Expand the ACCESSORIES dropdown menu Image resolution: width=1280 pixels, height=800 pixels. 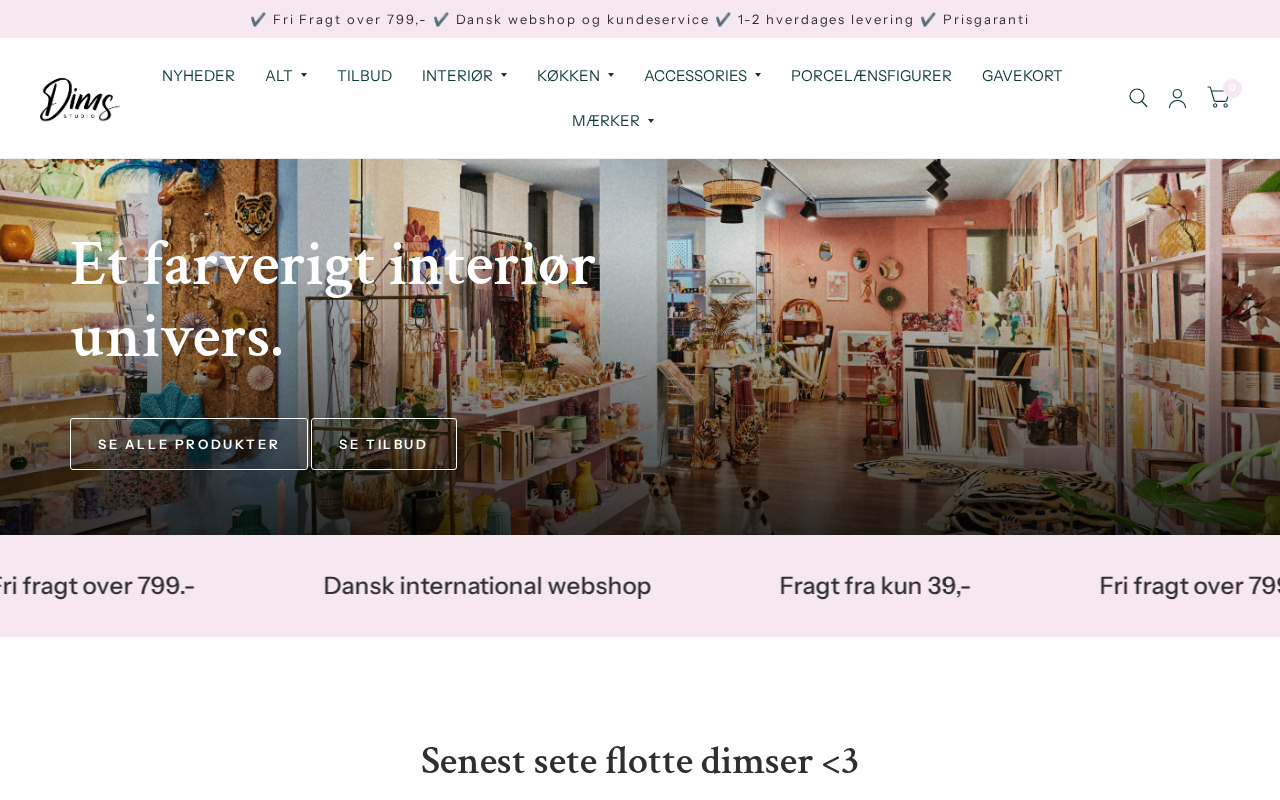pos(702,76)
